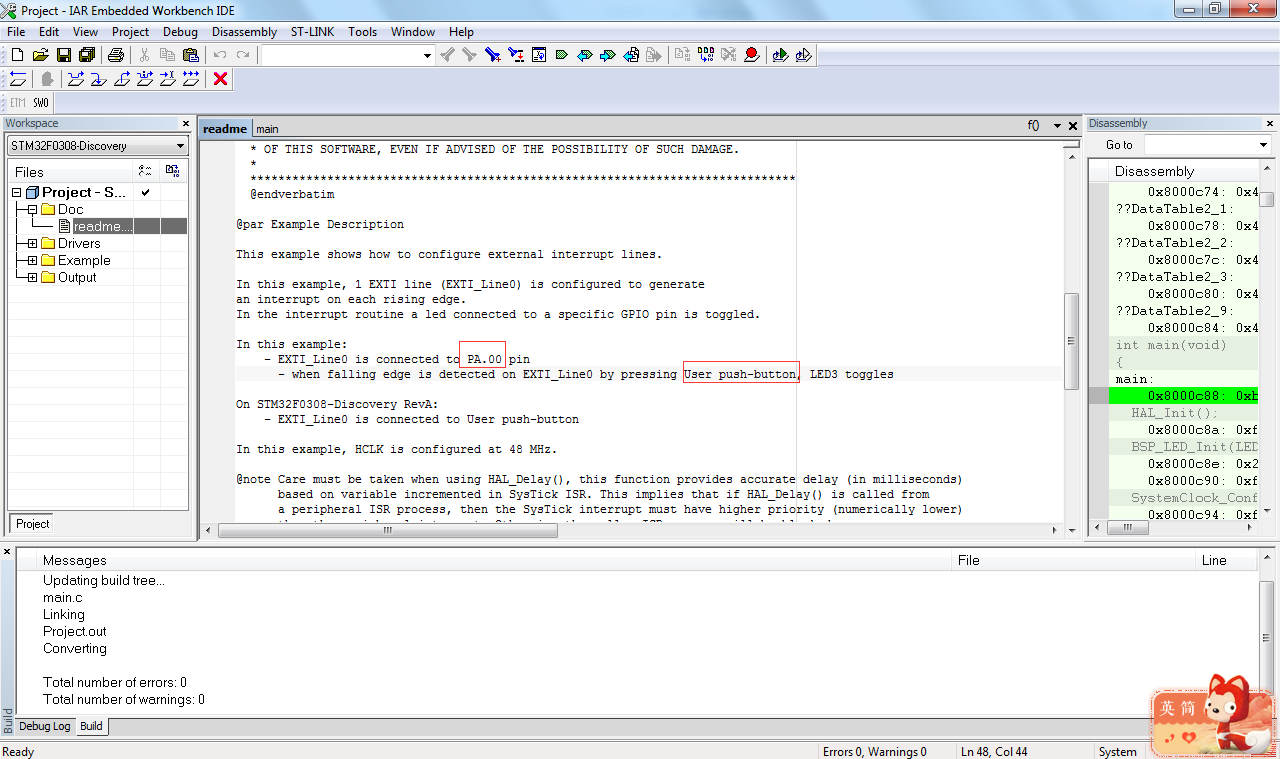Print the readme with the printer icon
Image resolution: width=1280 pixels, height=759 pixels.
pos(116,55)
